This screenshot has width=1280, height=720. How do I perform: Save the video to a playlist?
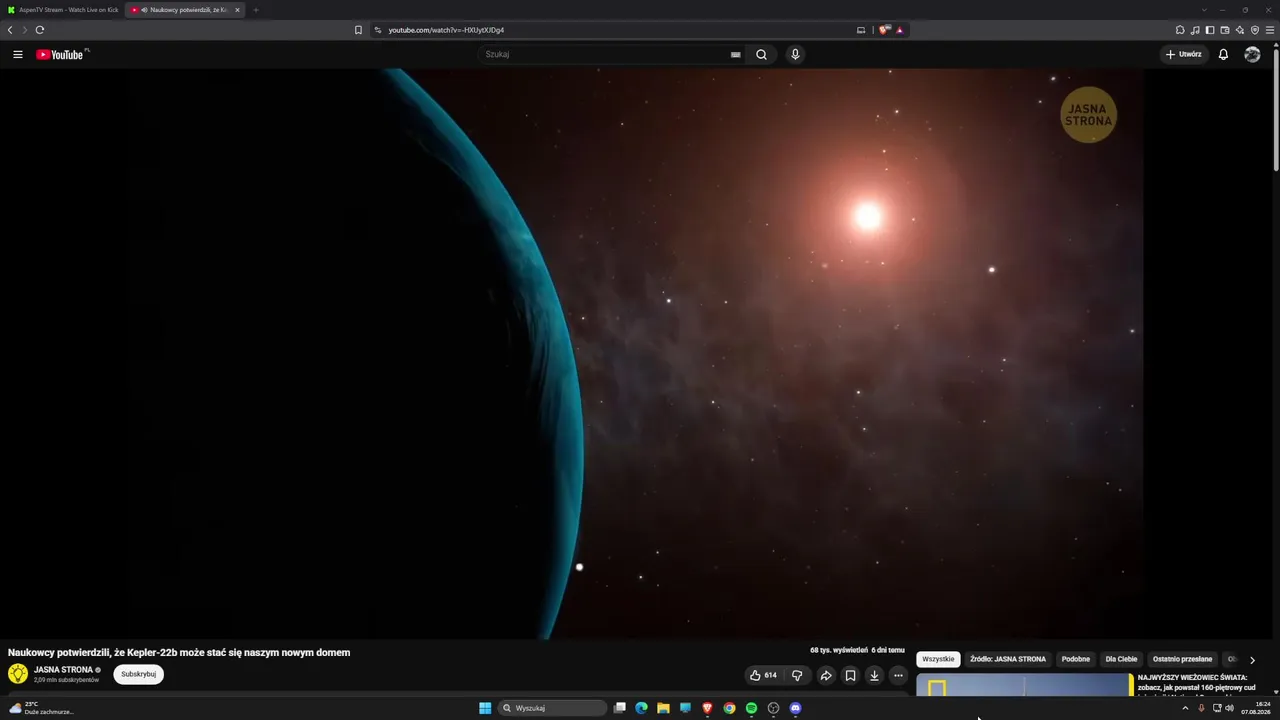[x=850, y=675]
